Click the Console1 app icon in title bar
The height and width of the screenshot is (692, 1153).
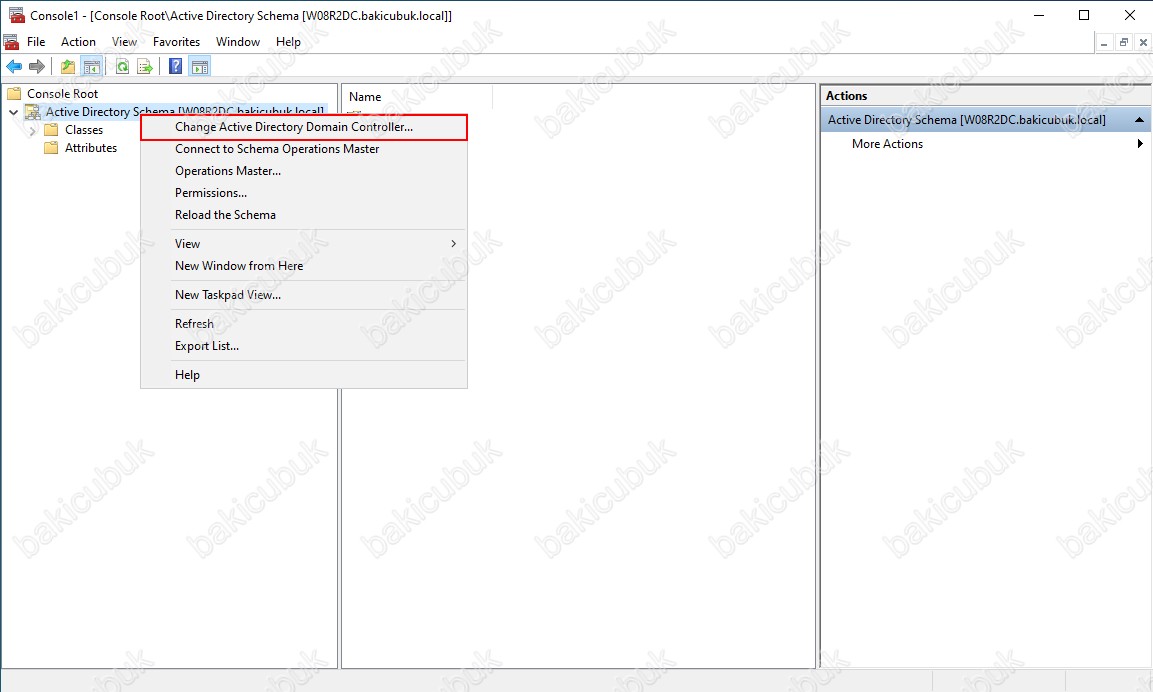point(16,15)
